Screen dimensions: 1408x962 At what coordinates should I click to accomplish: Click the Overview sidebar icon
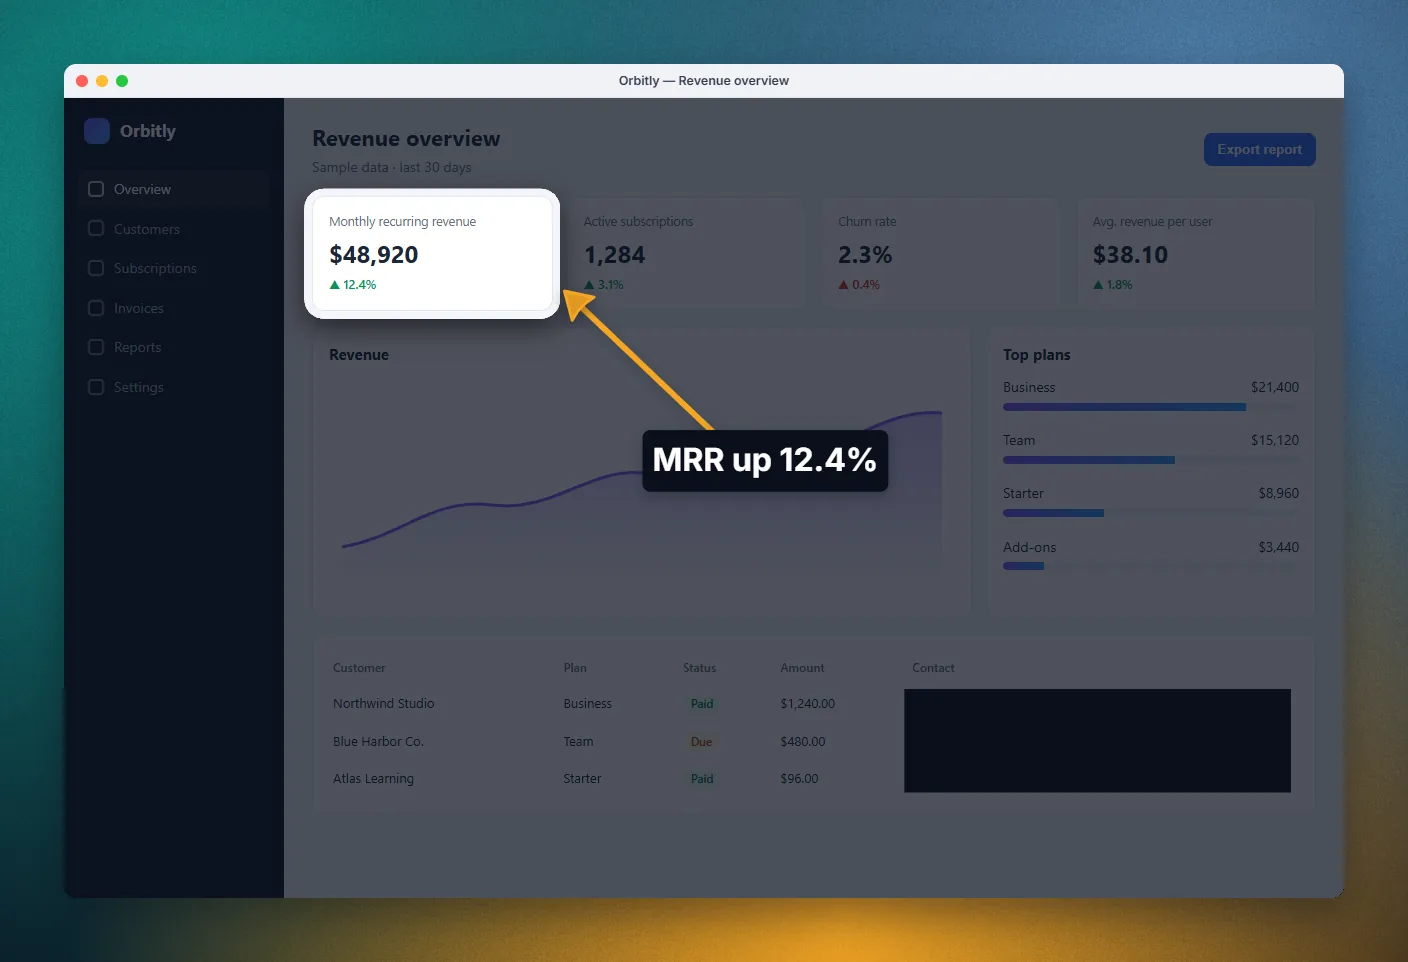(x=96, y=189)
